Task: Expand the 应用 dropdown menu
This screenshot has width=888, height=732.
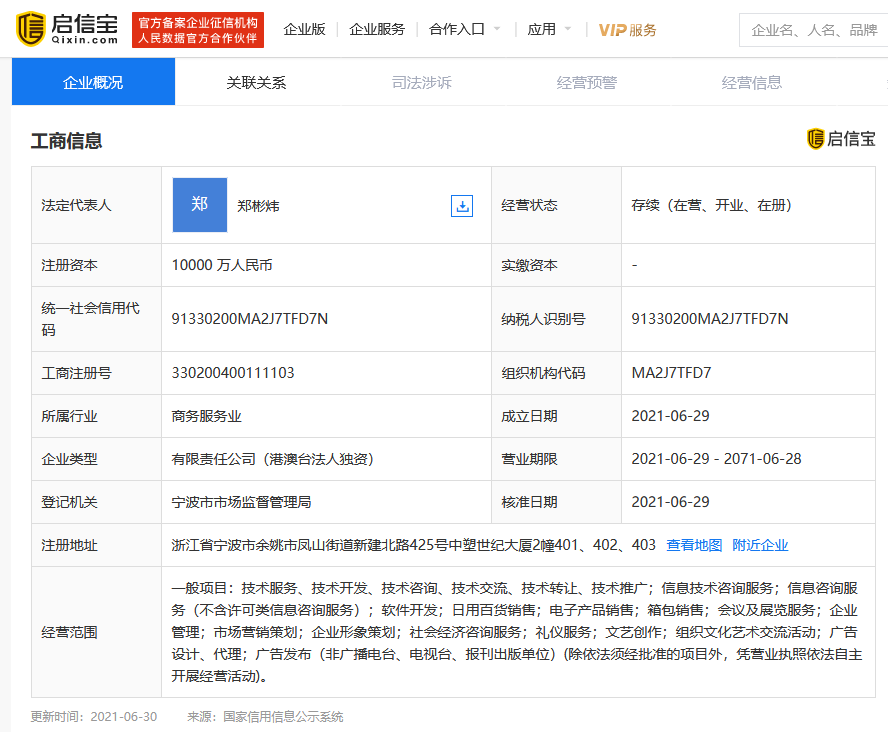Action: (x=550, y=30)
